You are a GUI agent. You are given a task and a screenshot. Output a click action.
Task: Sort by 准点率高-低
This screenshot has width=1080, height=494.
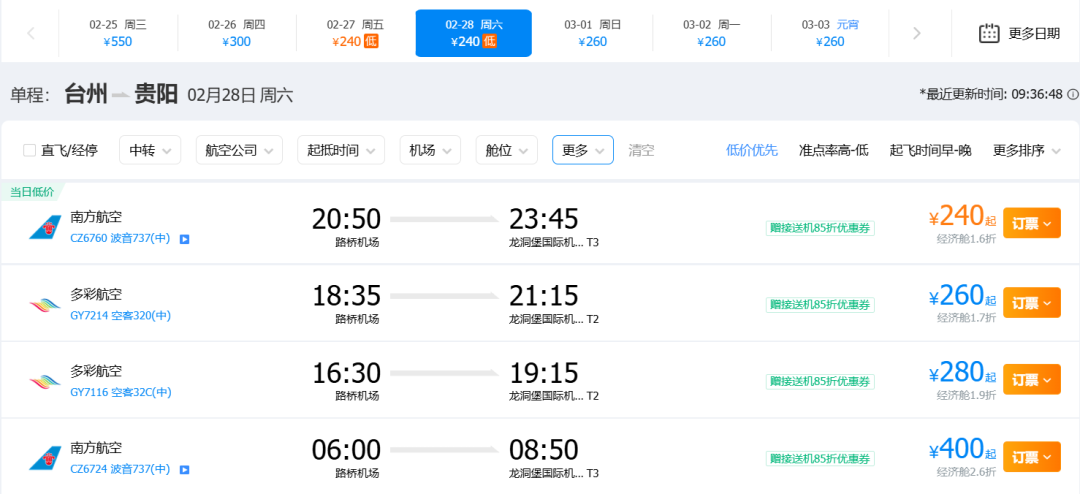pos(833,150)
